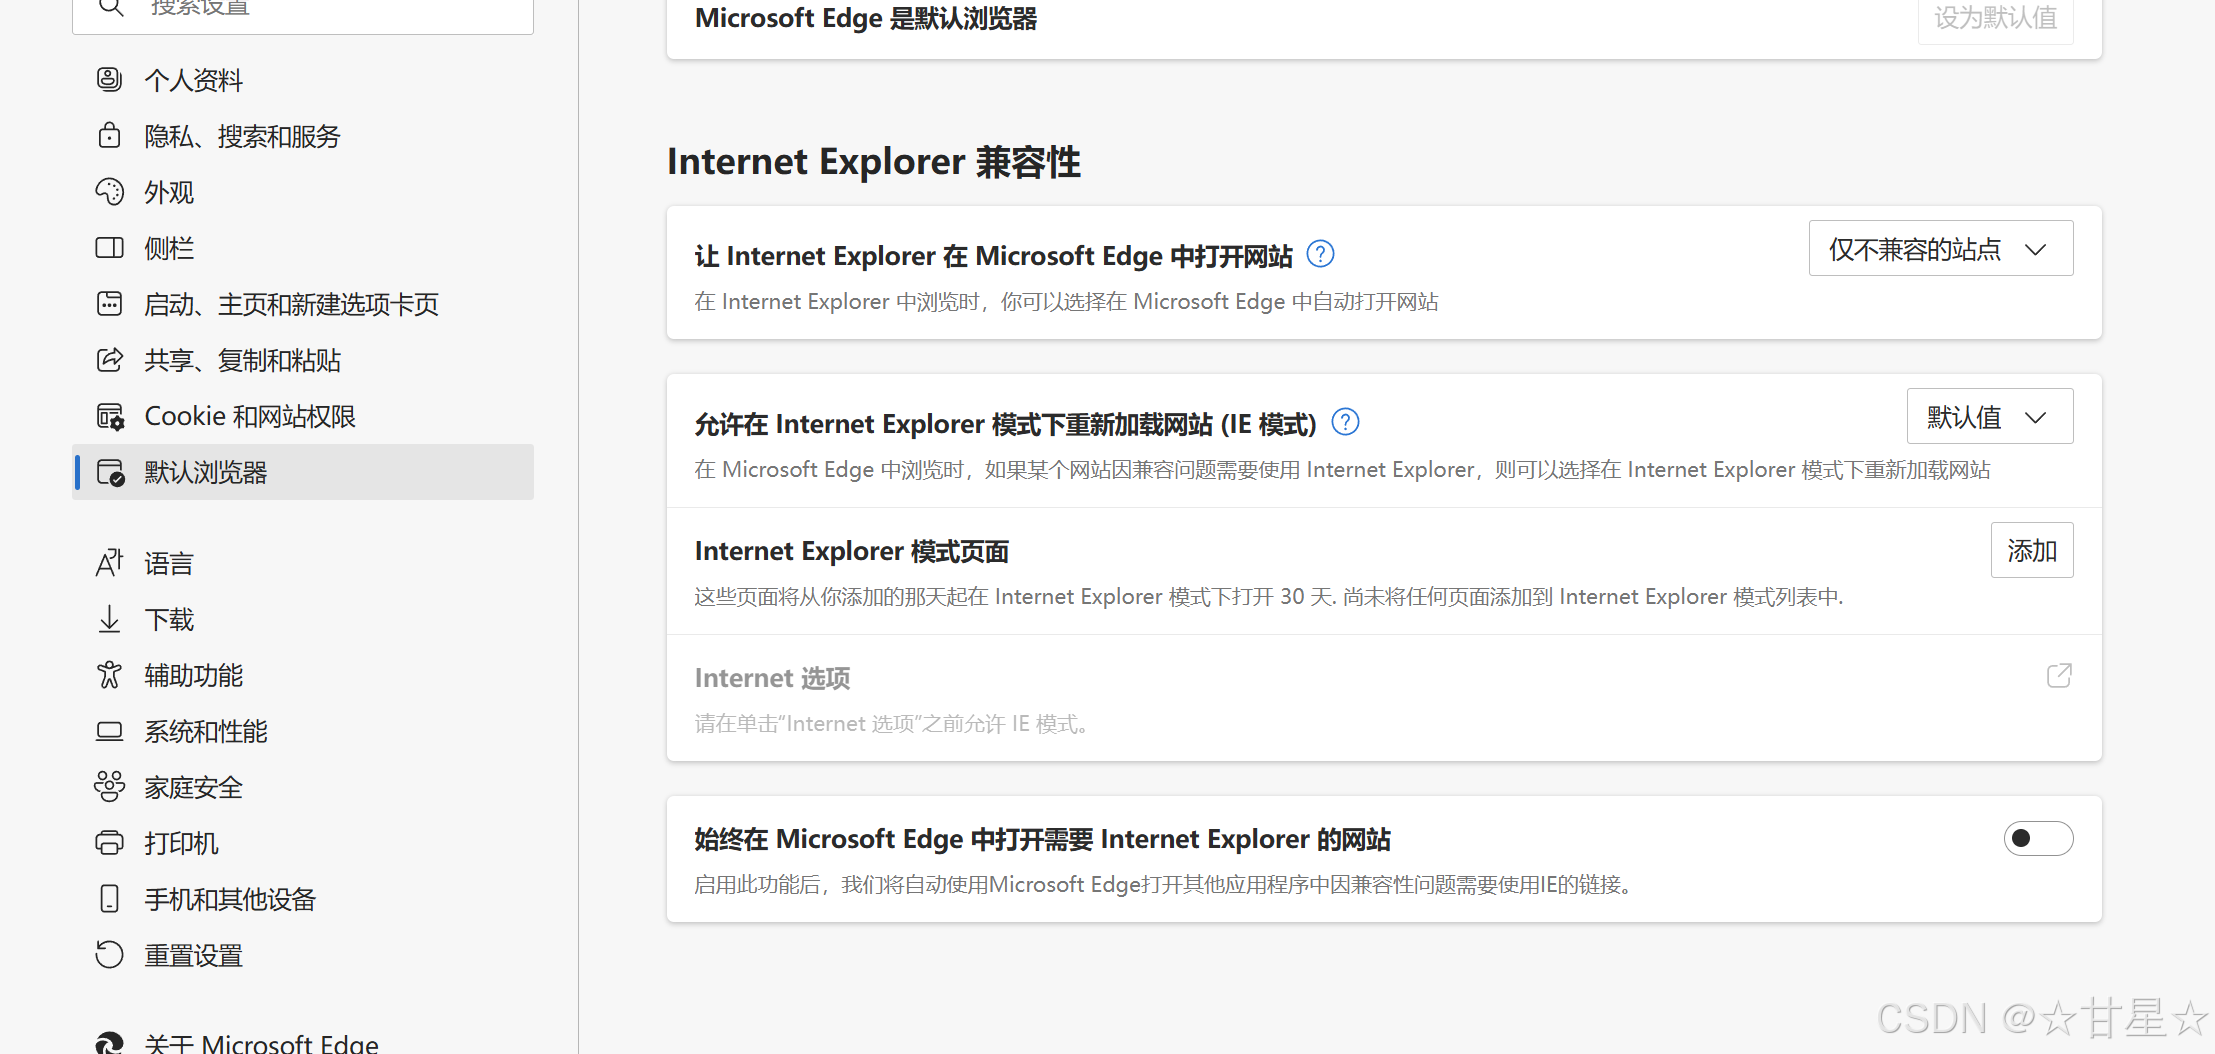Click the search magnifier icon in settings box
The height and width of the screenshot is (1054, 2215).
click(111, 6)
